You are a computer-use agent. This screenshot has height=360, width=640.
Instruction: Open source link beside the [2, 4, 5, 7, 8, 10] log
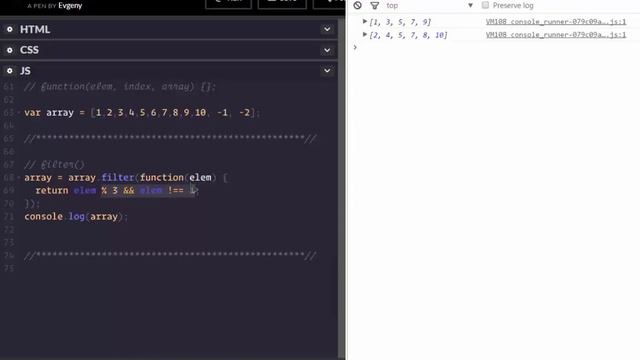[x=556, y=35]
